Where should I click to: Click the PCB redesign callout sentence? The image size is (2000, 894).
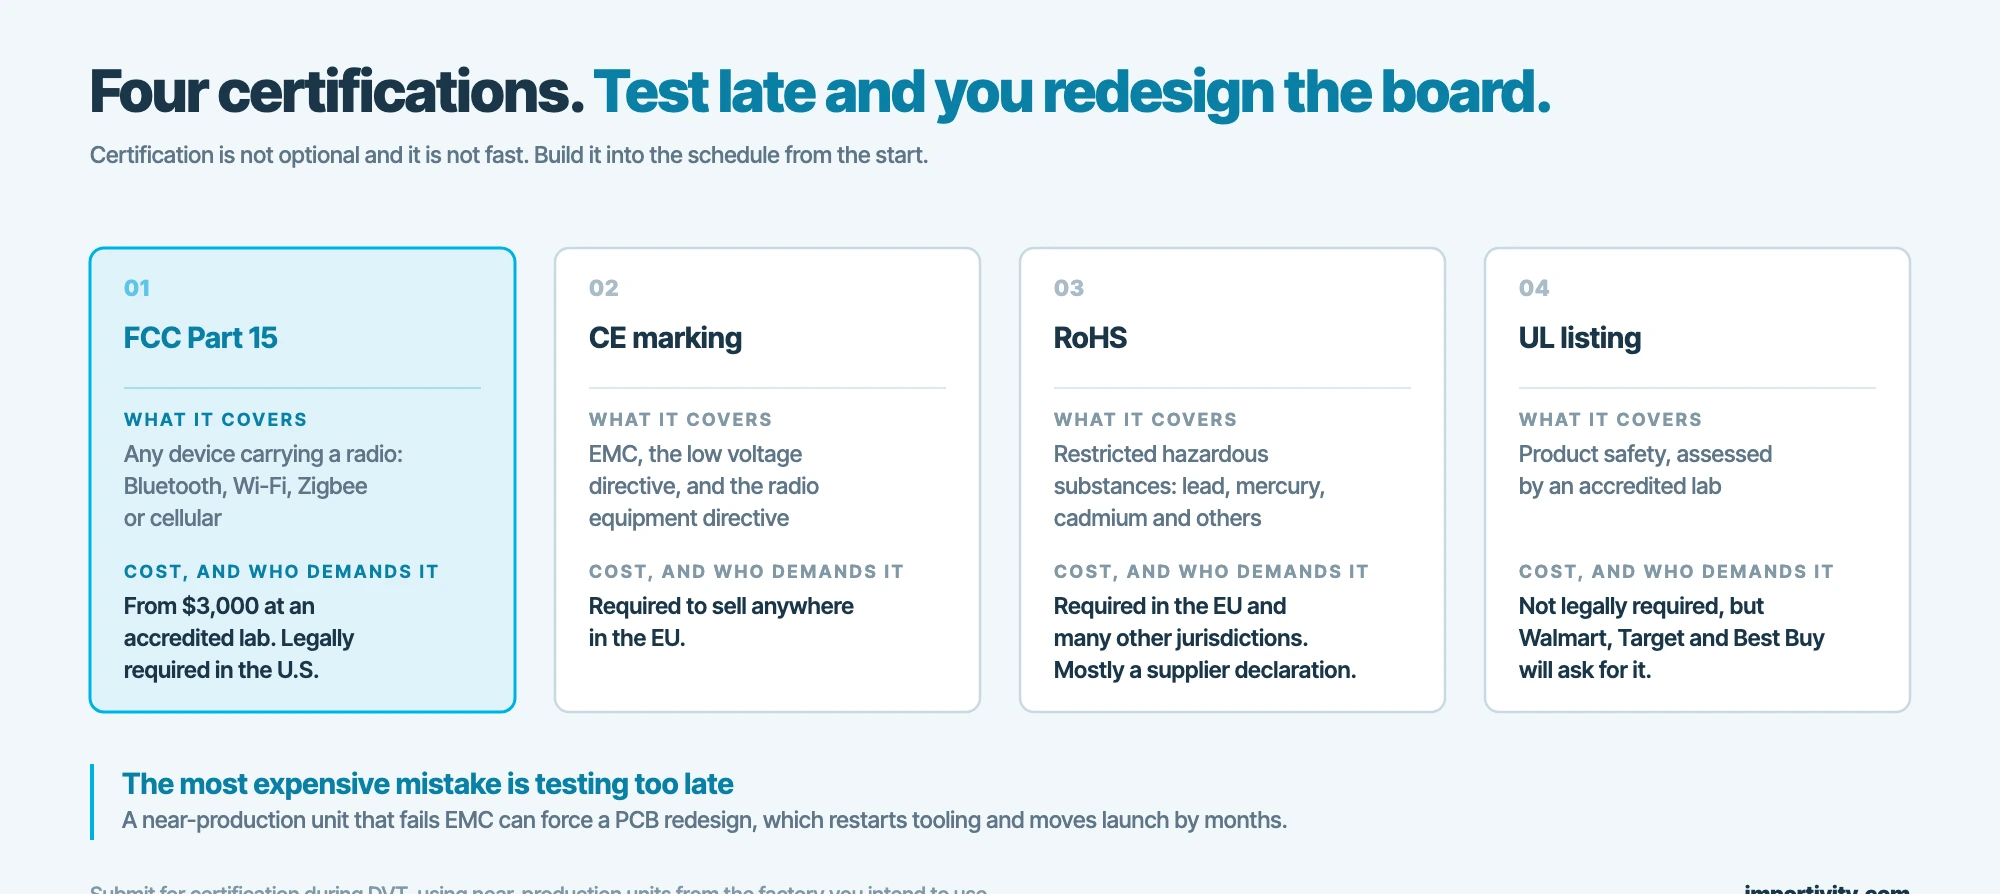(704, 820)
